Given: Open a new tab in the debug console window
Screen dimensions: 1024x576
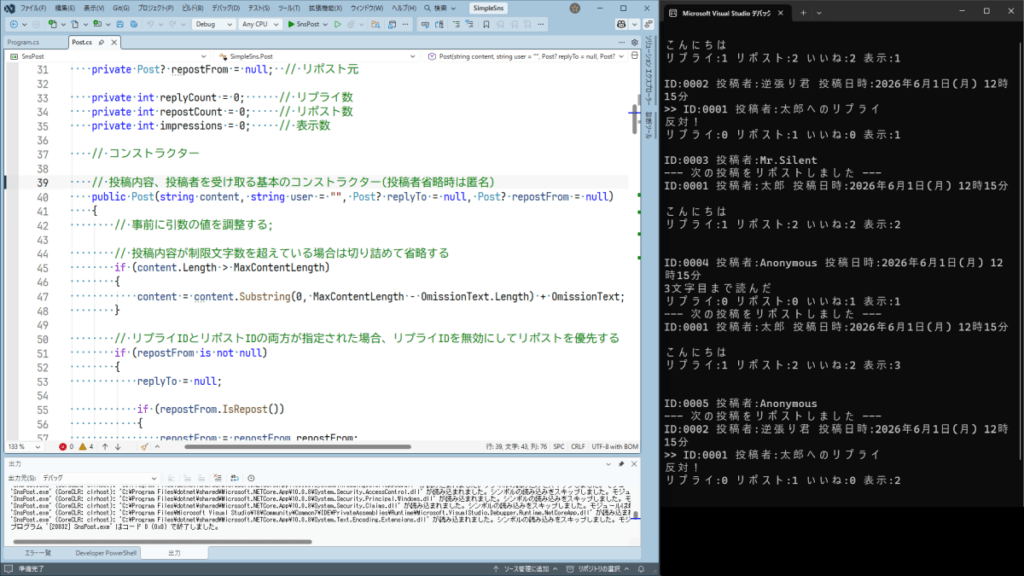Looking at the screenshot, I should coord(803,12).
